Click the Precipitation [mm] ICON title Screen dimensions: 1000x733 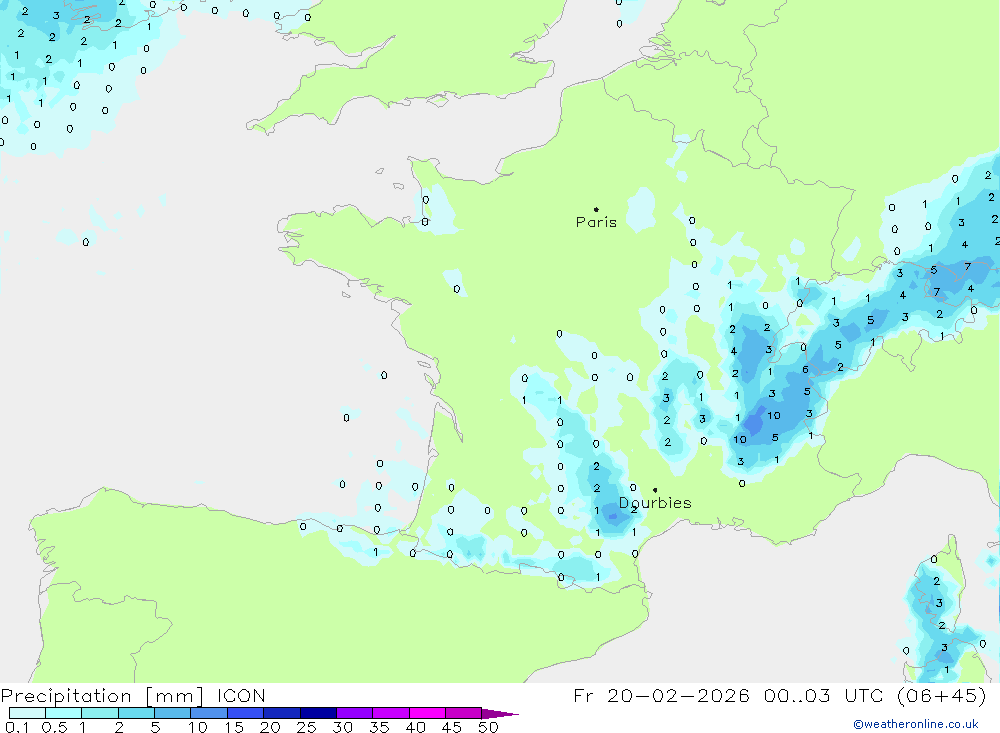point(133,695)
